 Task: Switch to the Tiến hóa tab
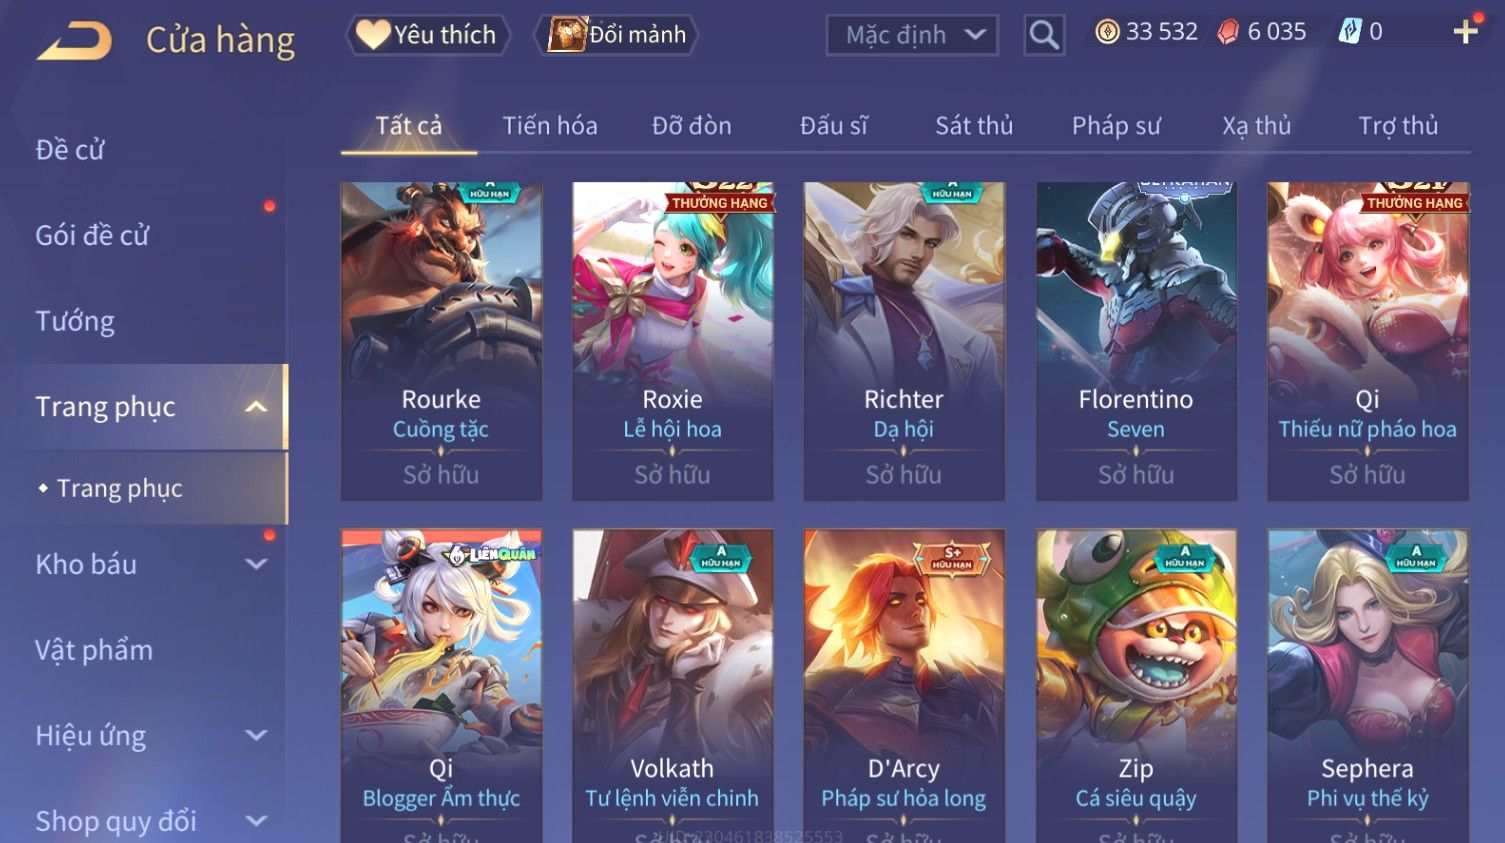point(550,126)
